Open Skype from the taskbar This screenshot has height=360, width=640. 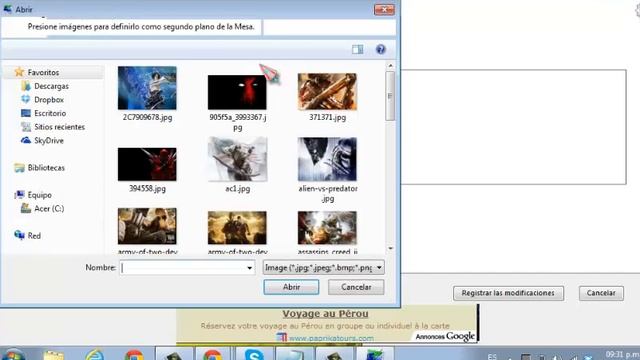pos(254,354)
